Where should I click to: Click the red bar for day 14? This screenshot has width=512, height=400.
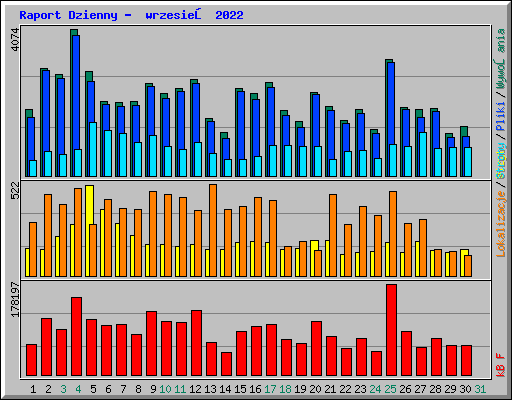tap(226, 364)
